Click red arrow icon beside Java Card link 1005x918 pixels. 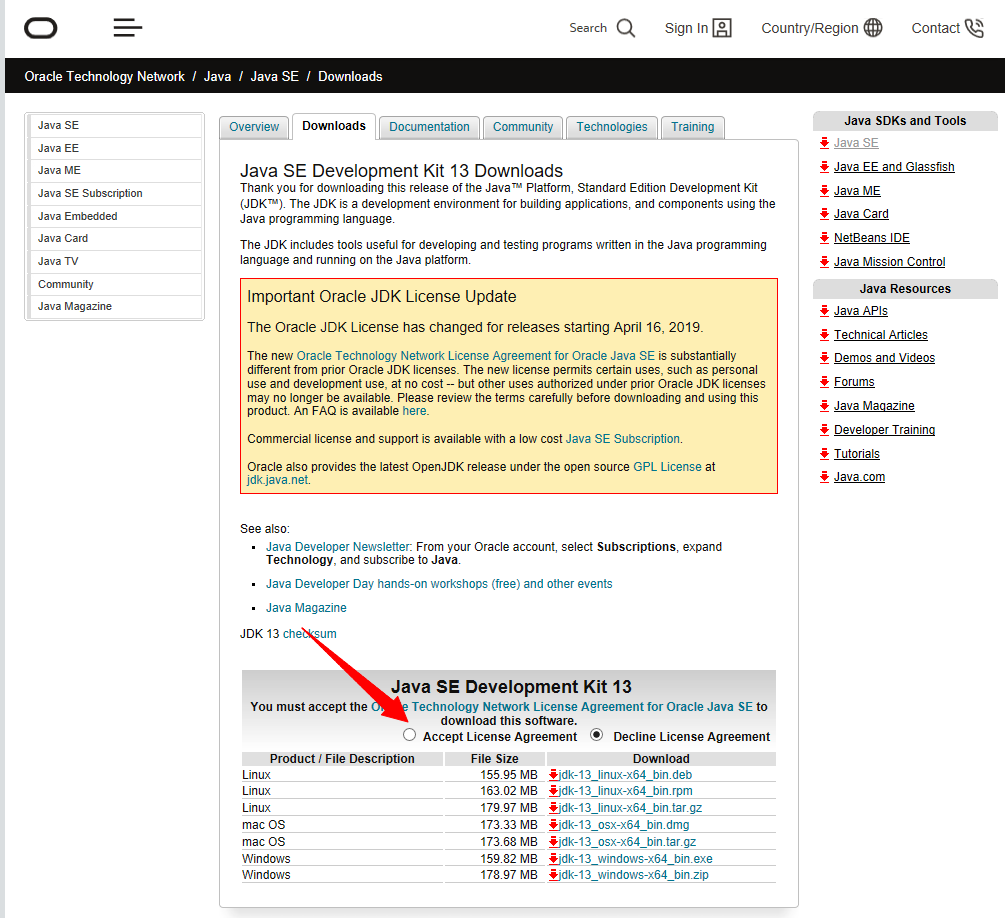tap(824, 213)
